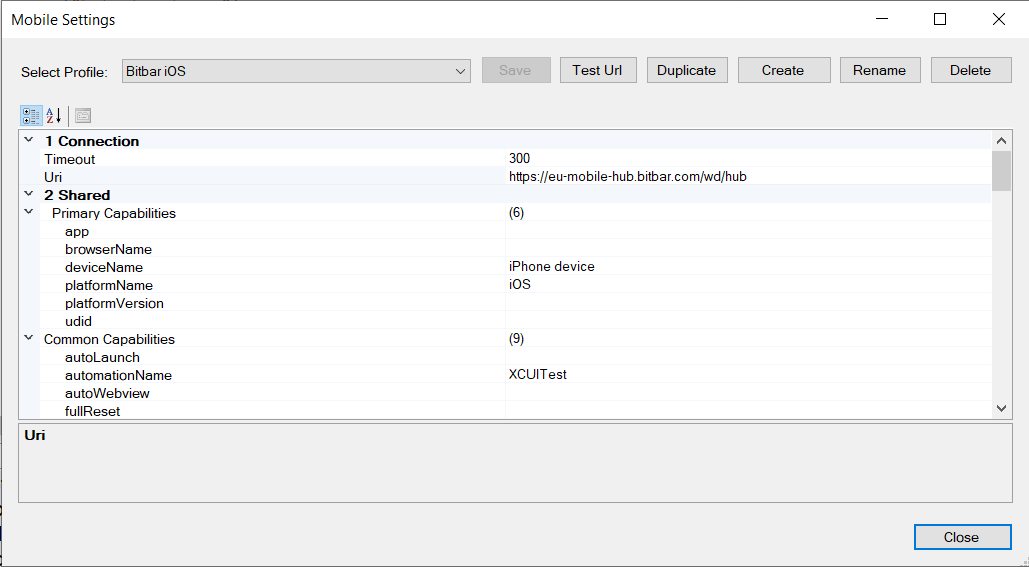Click the Categorized view icon
The image size is (1029, 567).
click(x=31, y=115)
